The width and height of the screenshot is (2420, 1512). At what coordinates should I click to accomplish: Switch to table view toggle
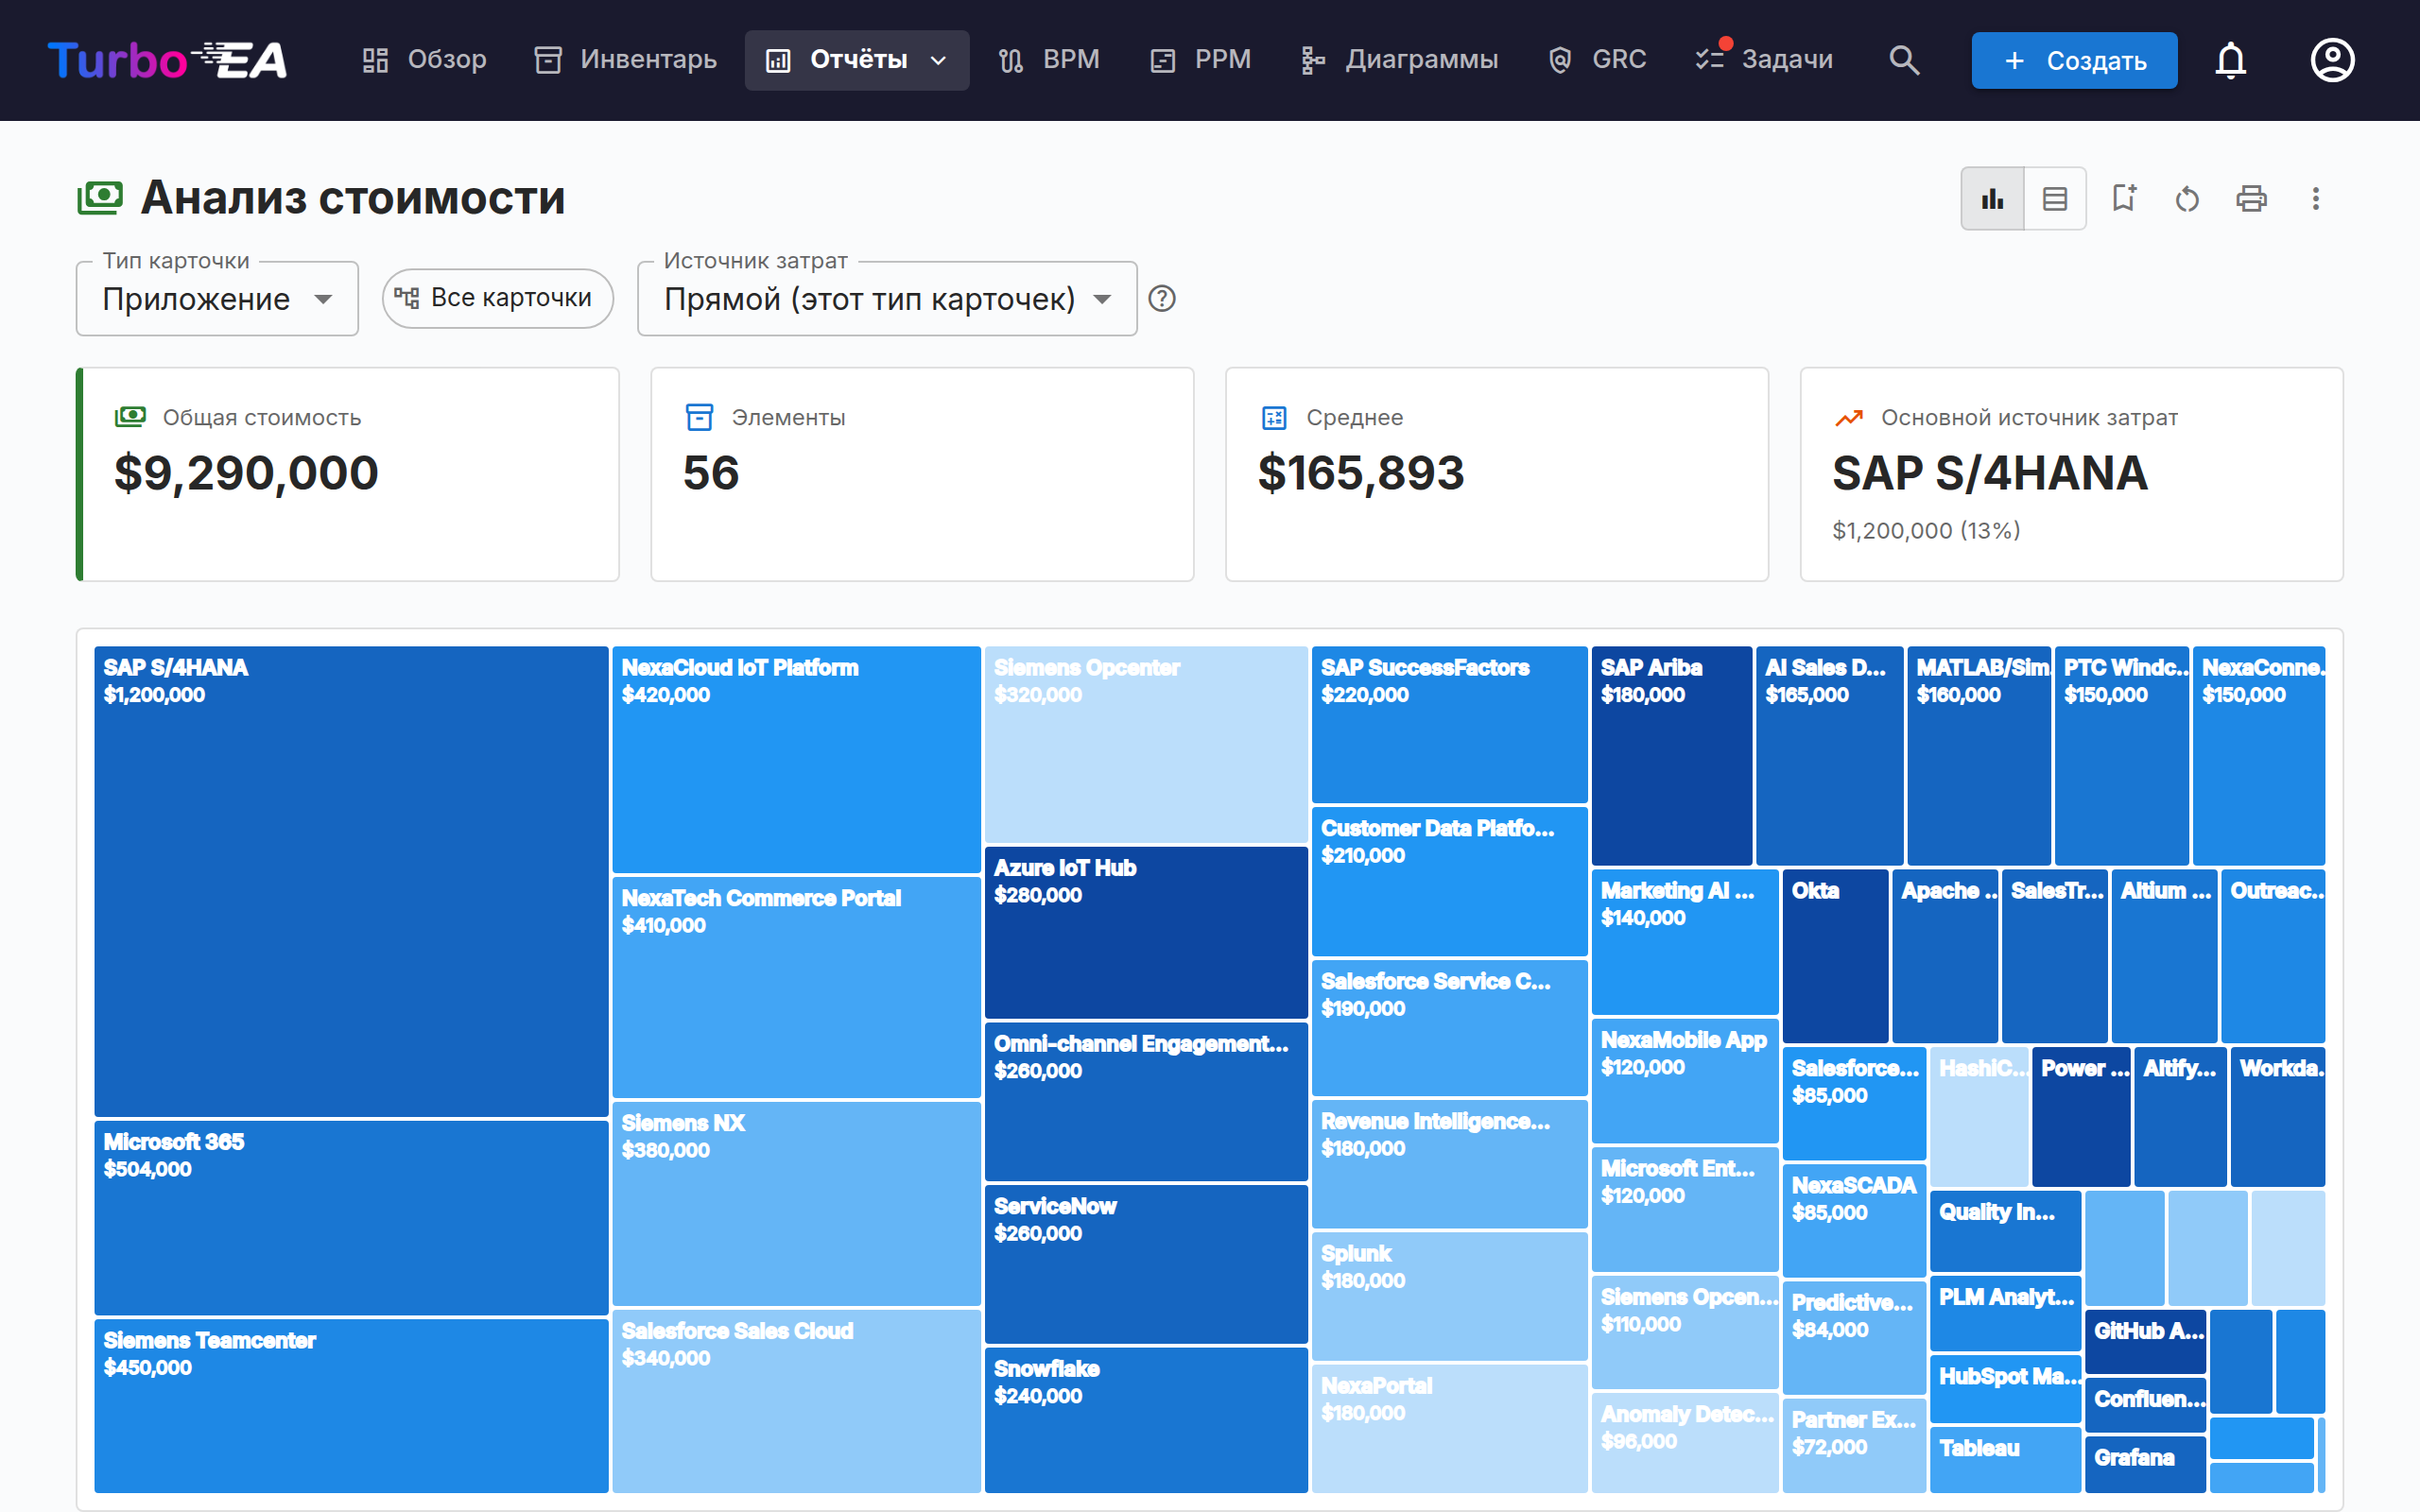coord(2055,198)
